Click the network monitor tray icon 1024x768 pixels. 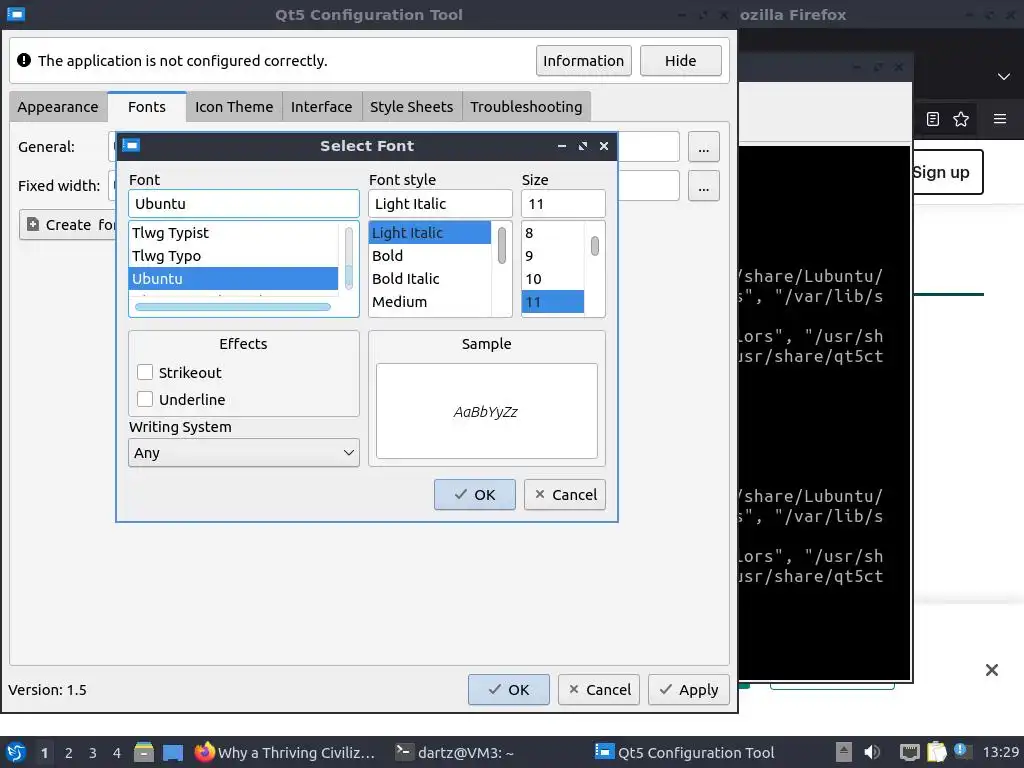pyautogui.click(x=909, y=752)
